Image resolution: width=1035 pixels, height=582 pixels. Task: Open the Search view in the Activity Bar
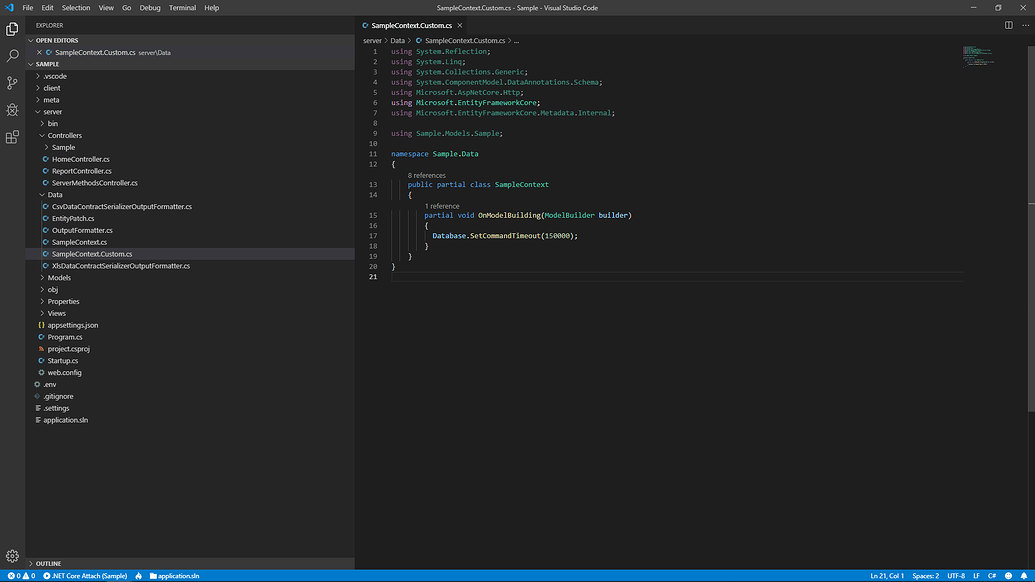pos(11,56)
